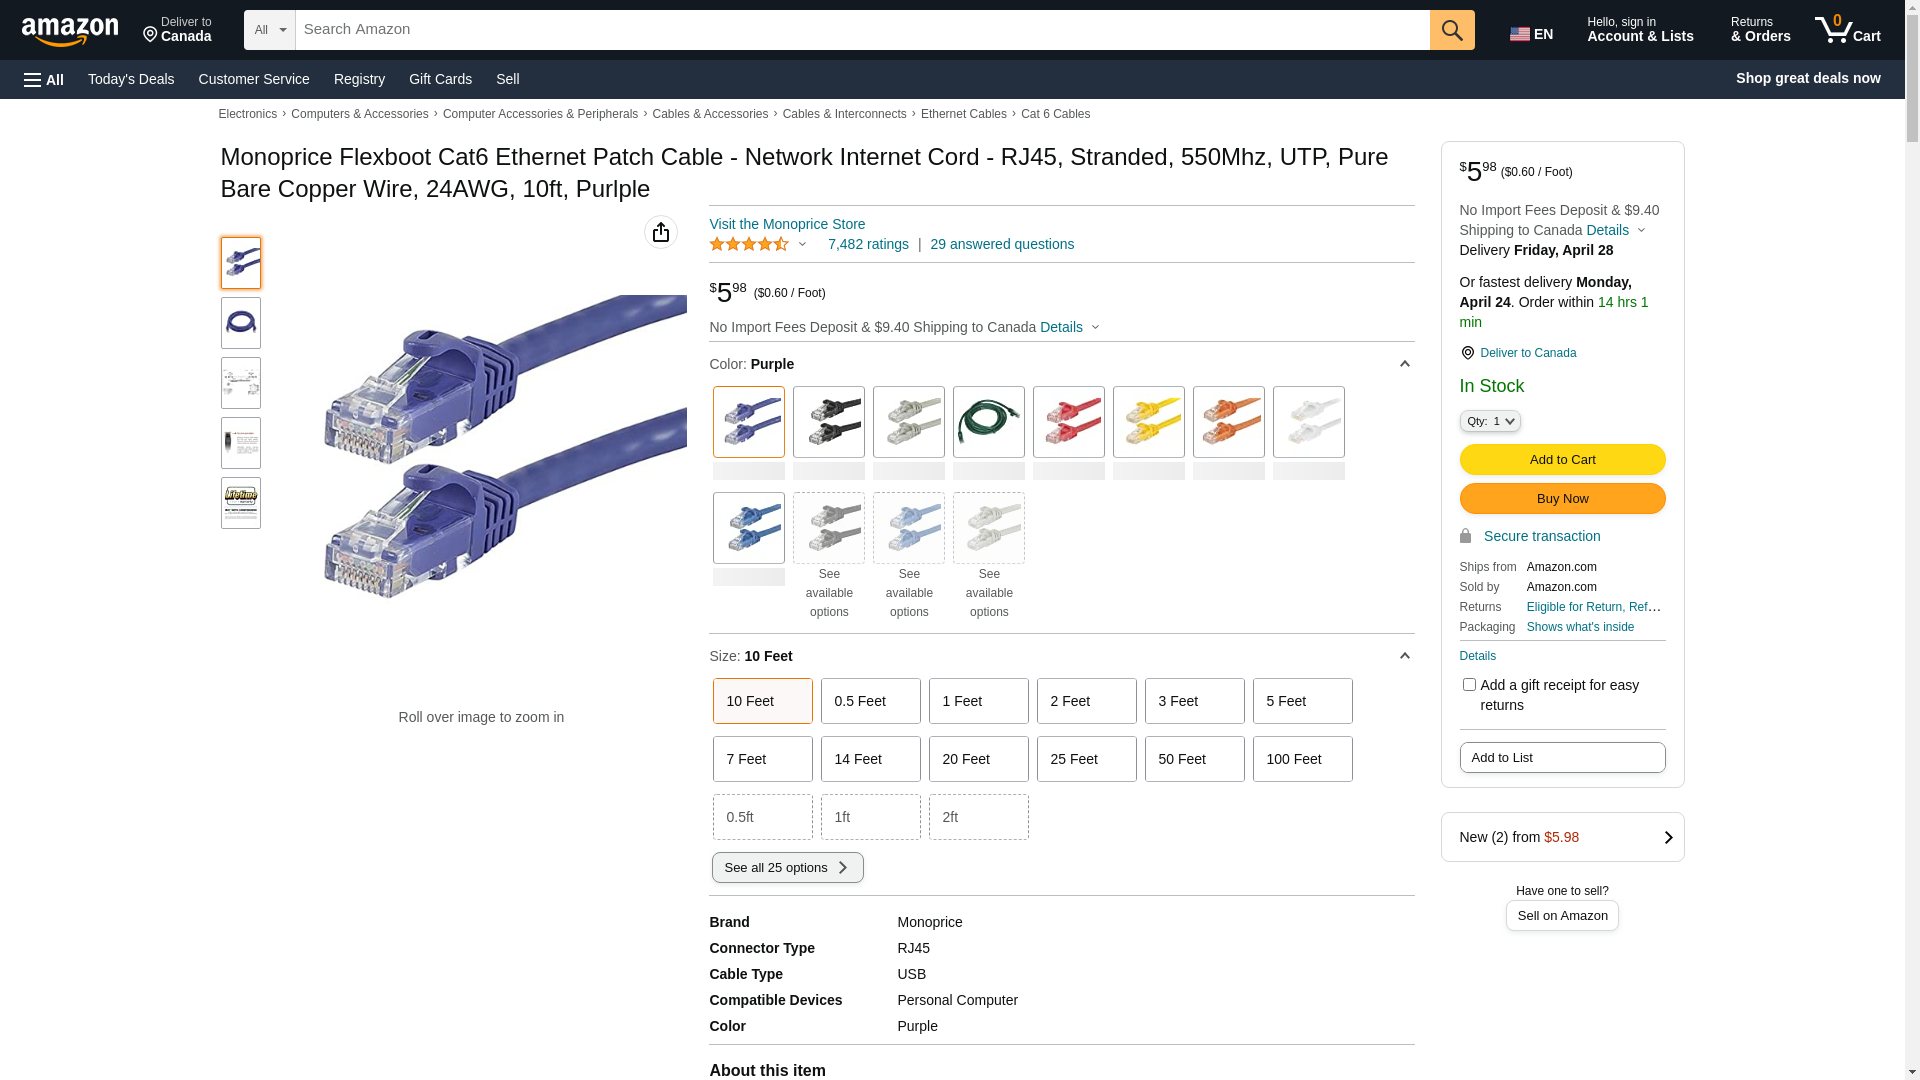This screenshot has width=1920, height=1080.
Task: Select the red cable color swatch
Action: click(x=1068, y=422)
